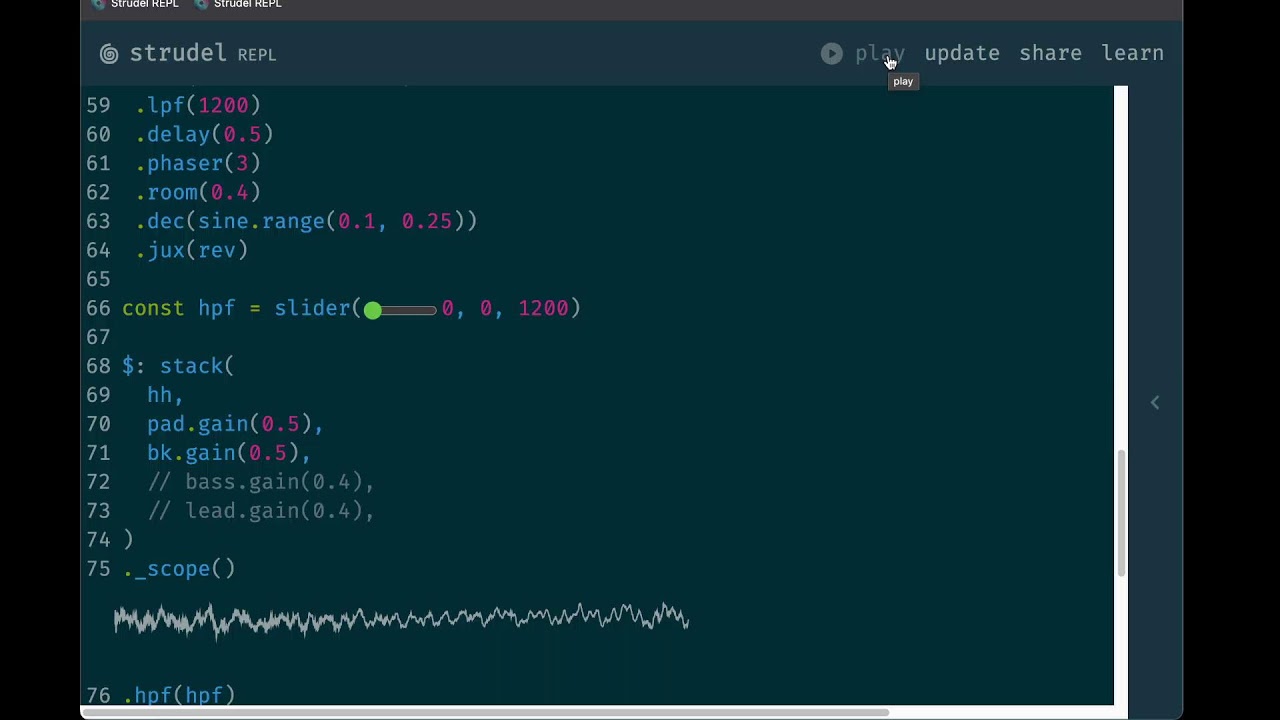This screenshot has height=720, width=1280.
Task: Click the "._scope()" code line
Action: [179, 569]
